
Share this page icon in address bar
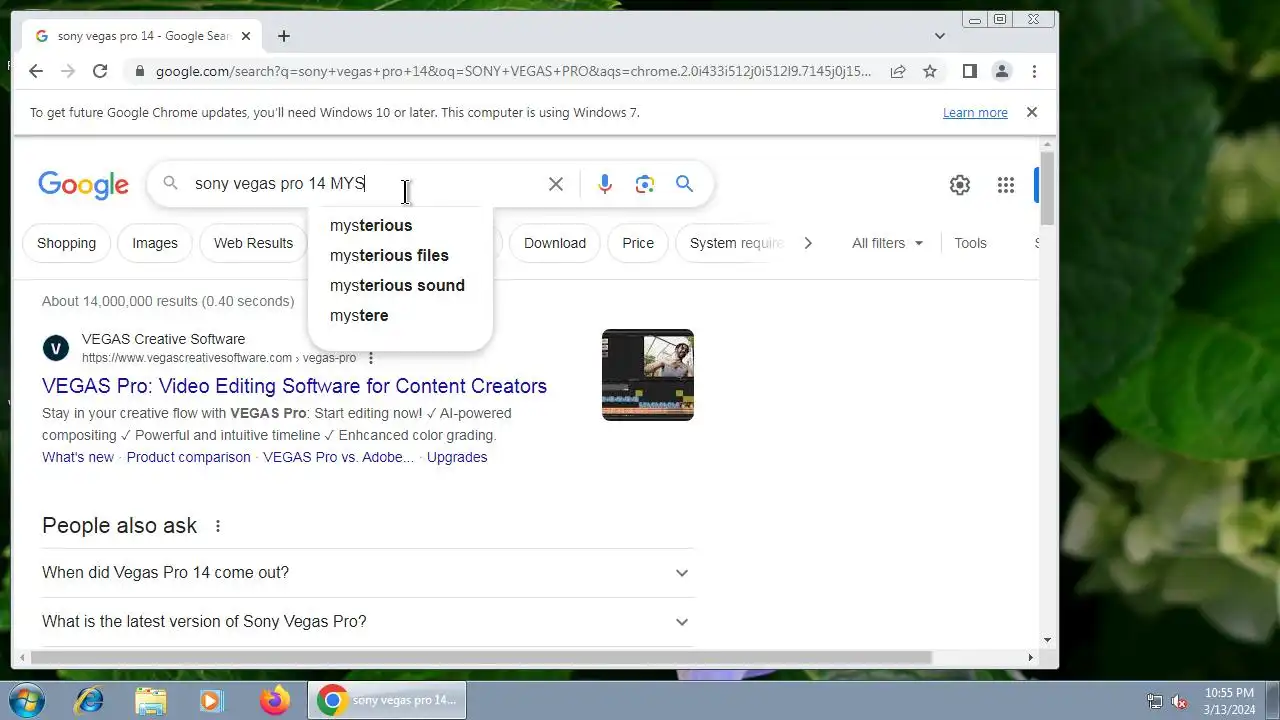coord(898,71)
